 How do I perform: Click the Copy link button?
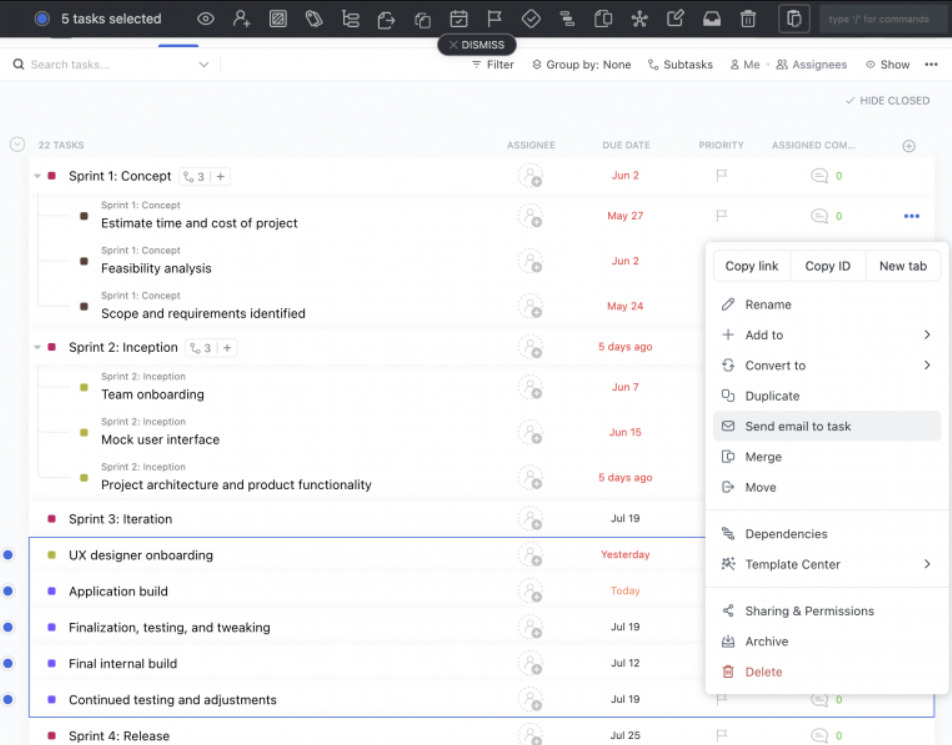751,265
